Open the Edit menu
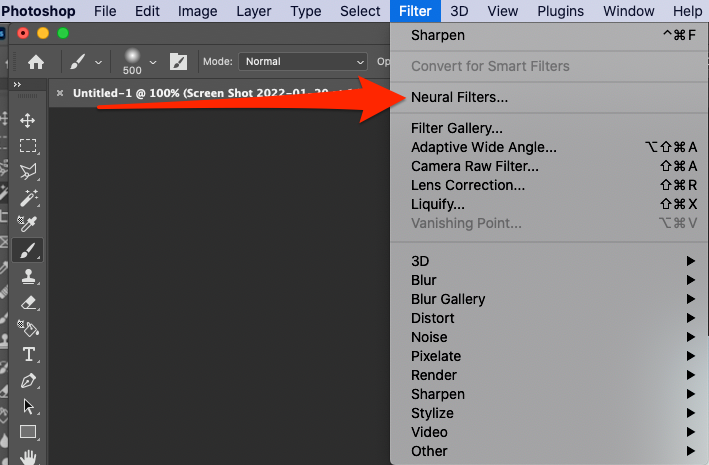The height and width of the screenshot is (465, 709). click(147, 11)
